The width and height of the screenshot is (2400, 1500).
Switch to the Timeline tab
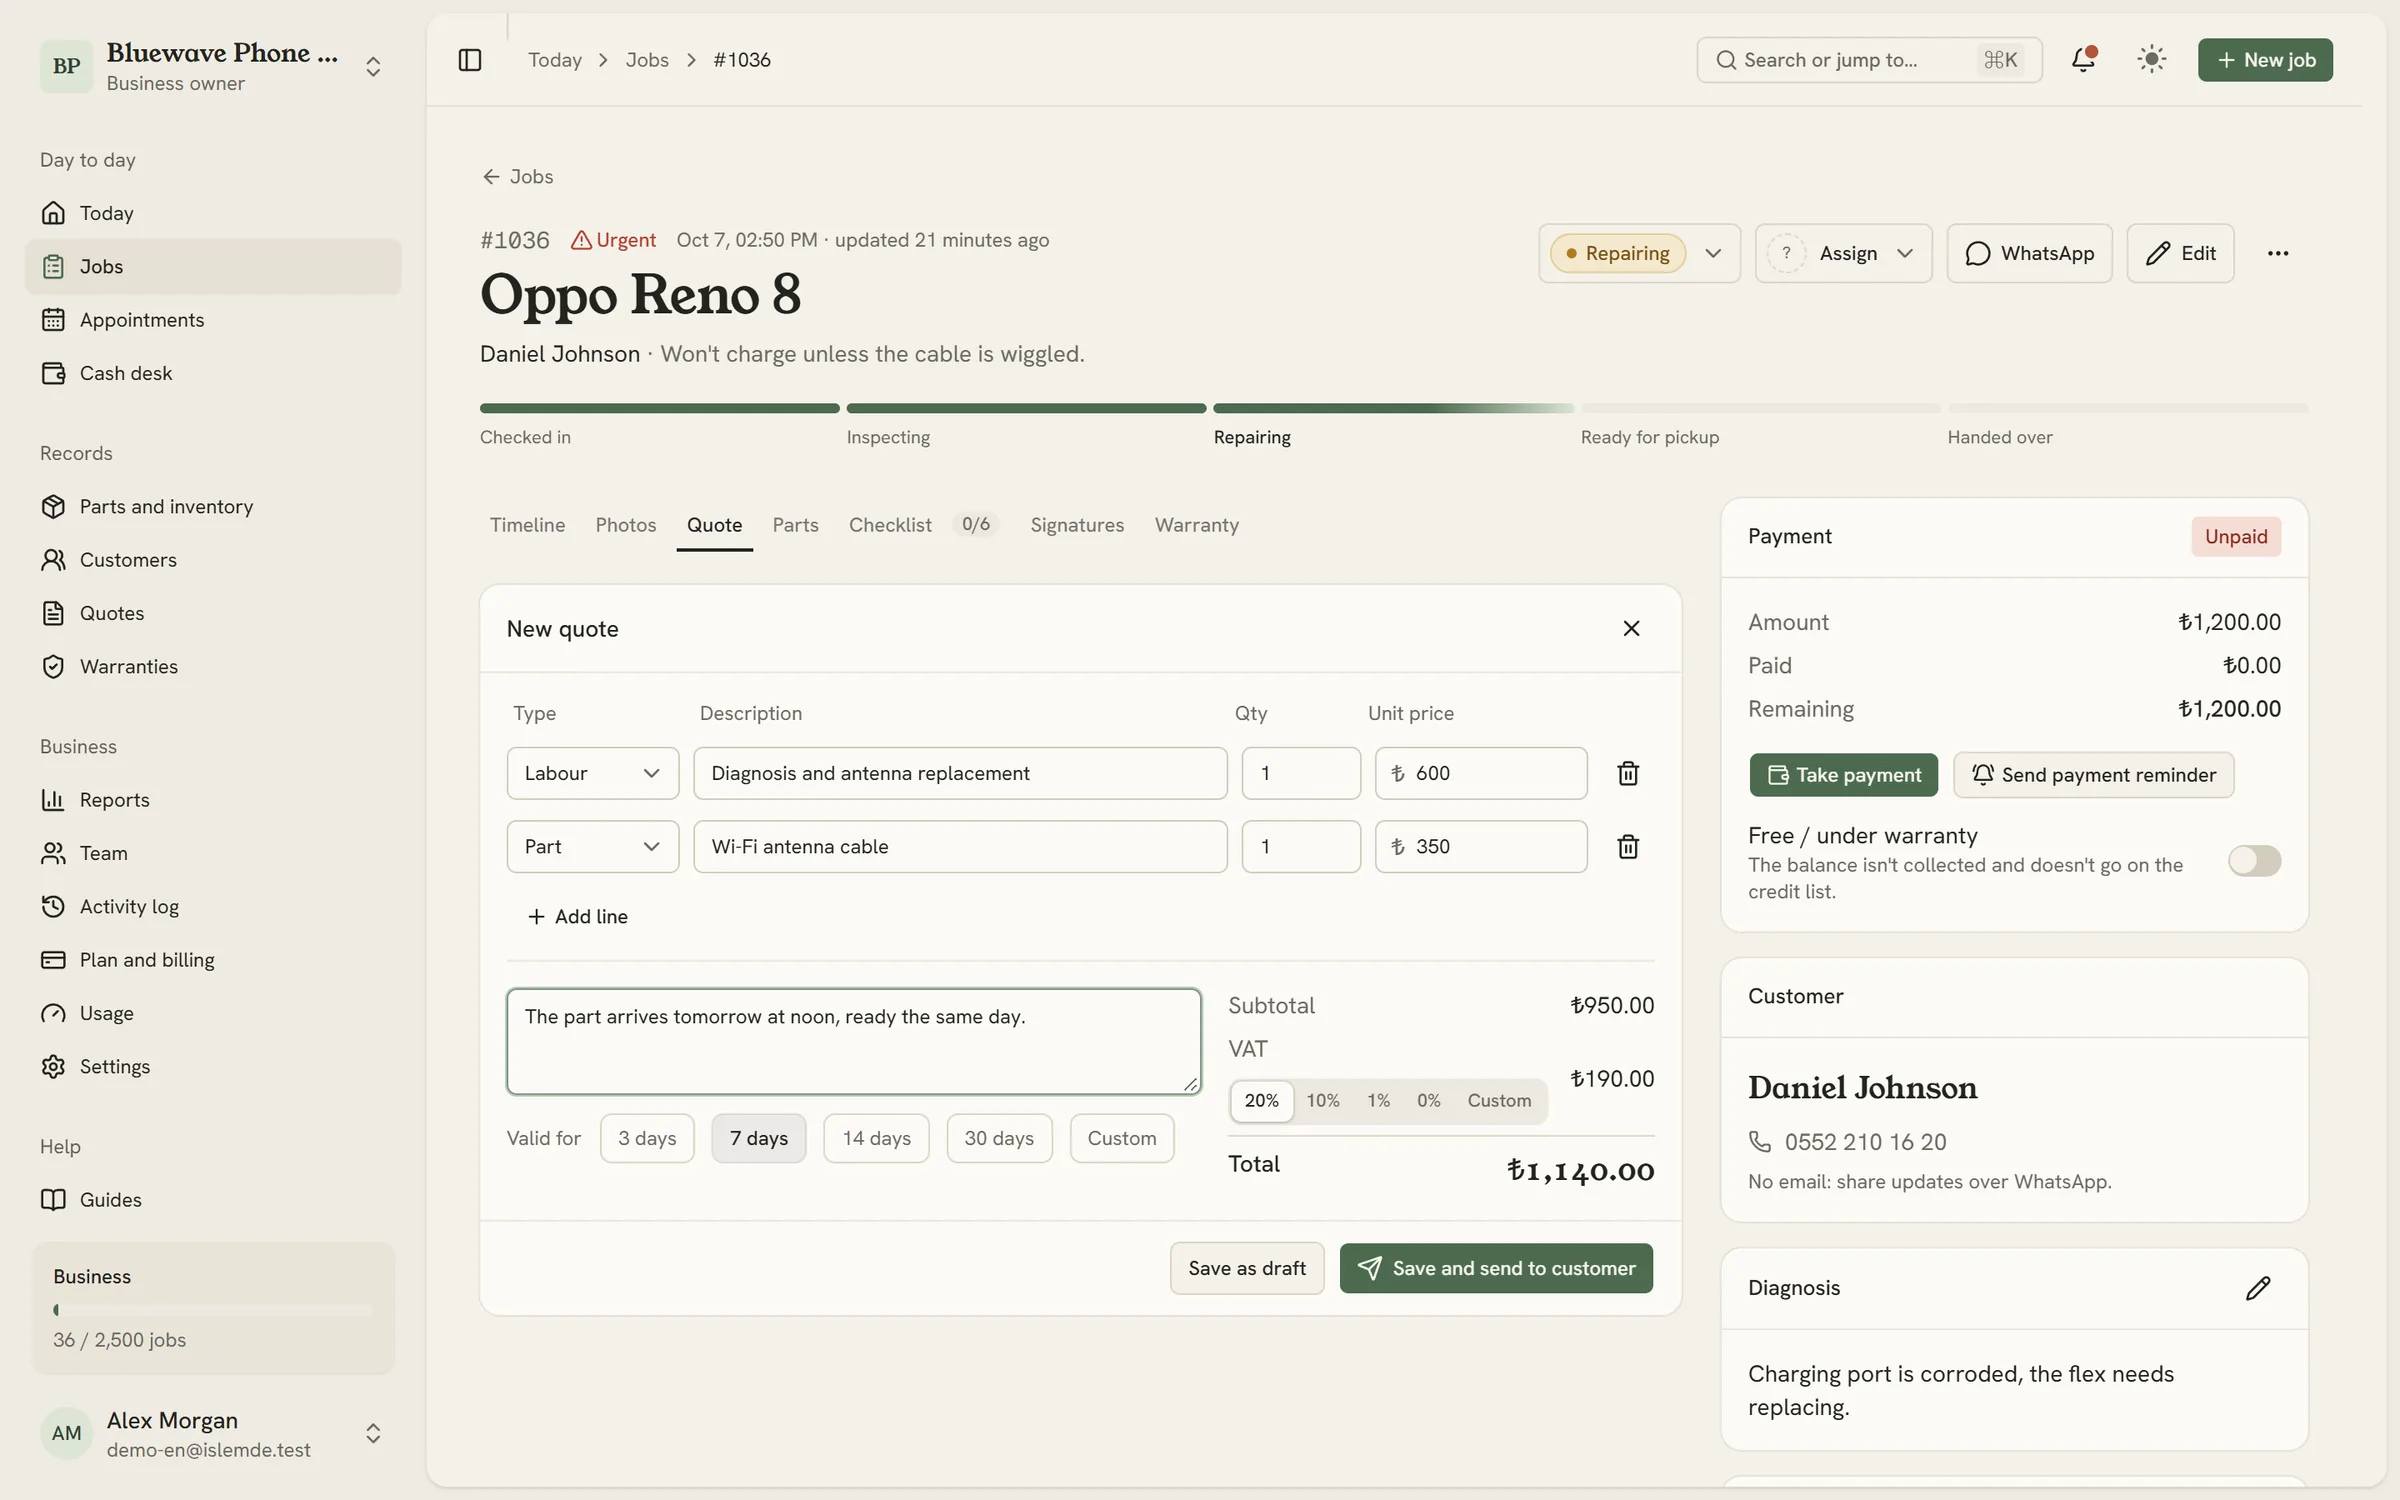tap(527, 525)
